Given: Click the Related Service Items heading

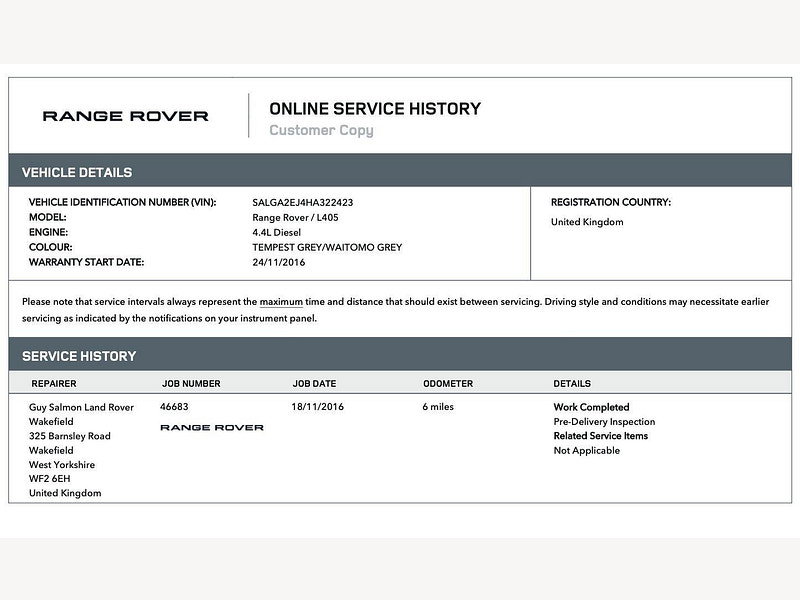Looking at the screenshot, I should tap(601, 436).
